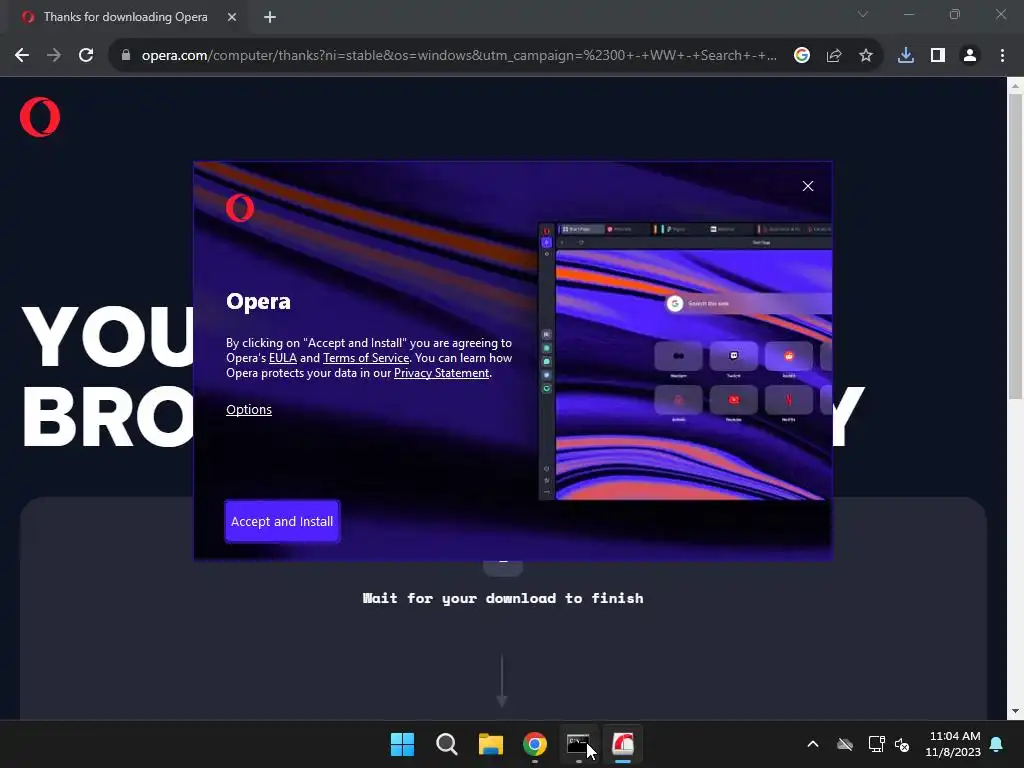Go back to the previous page

coord(22,56)
